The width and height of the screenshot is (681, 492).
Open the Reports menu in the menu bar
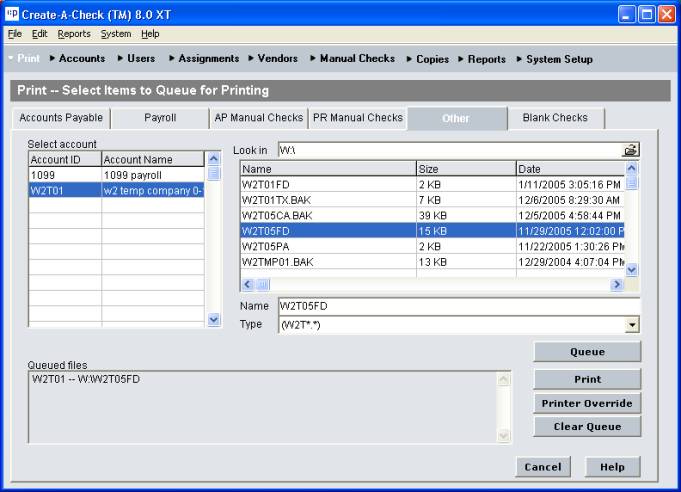click(x=74, y=34)
